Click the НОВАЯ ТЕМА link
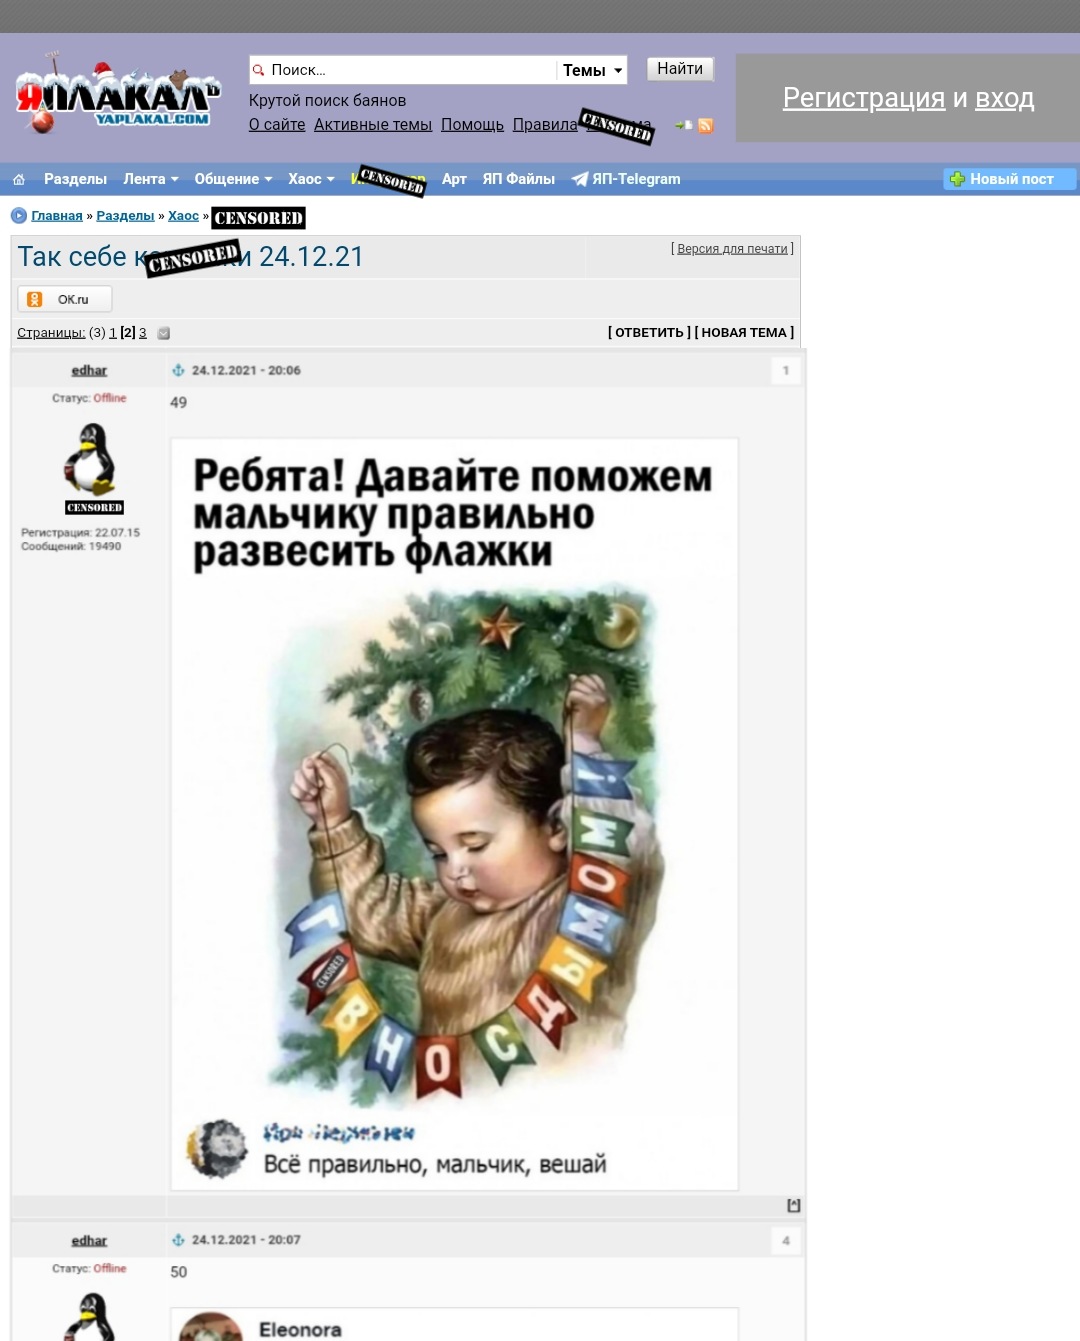Image resolution: width=1080 pixels, height=1341 pixels. (x=744, y=333)
